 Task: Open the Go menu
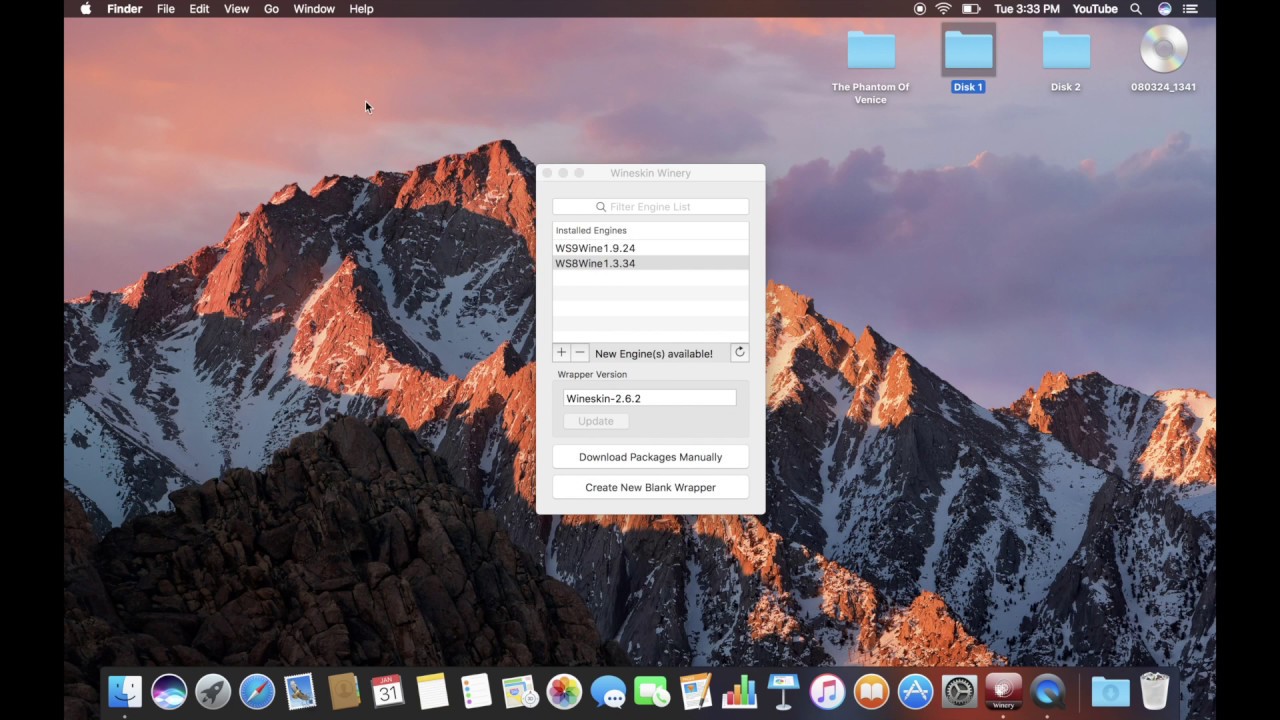tap(272, 9)
